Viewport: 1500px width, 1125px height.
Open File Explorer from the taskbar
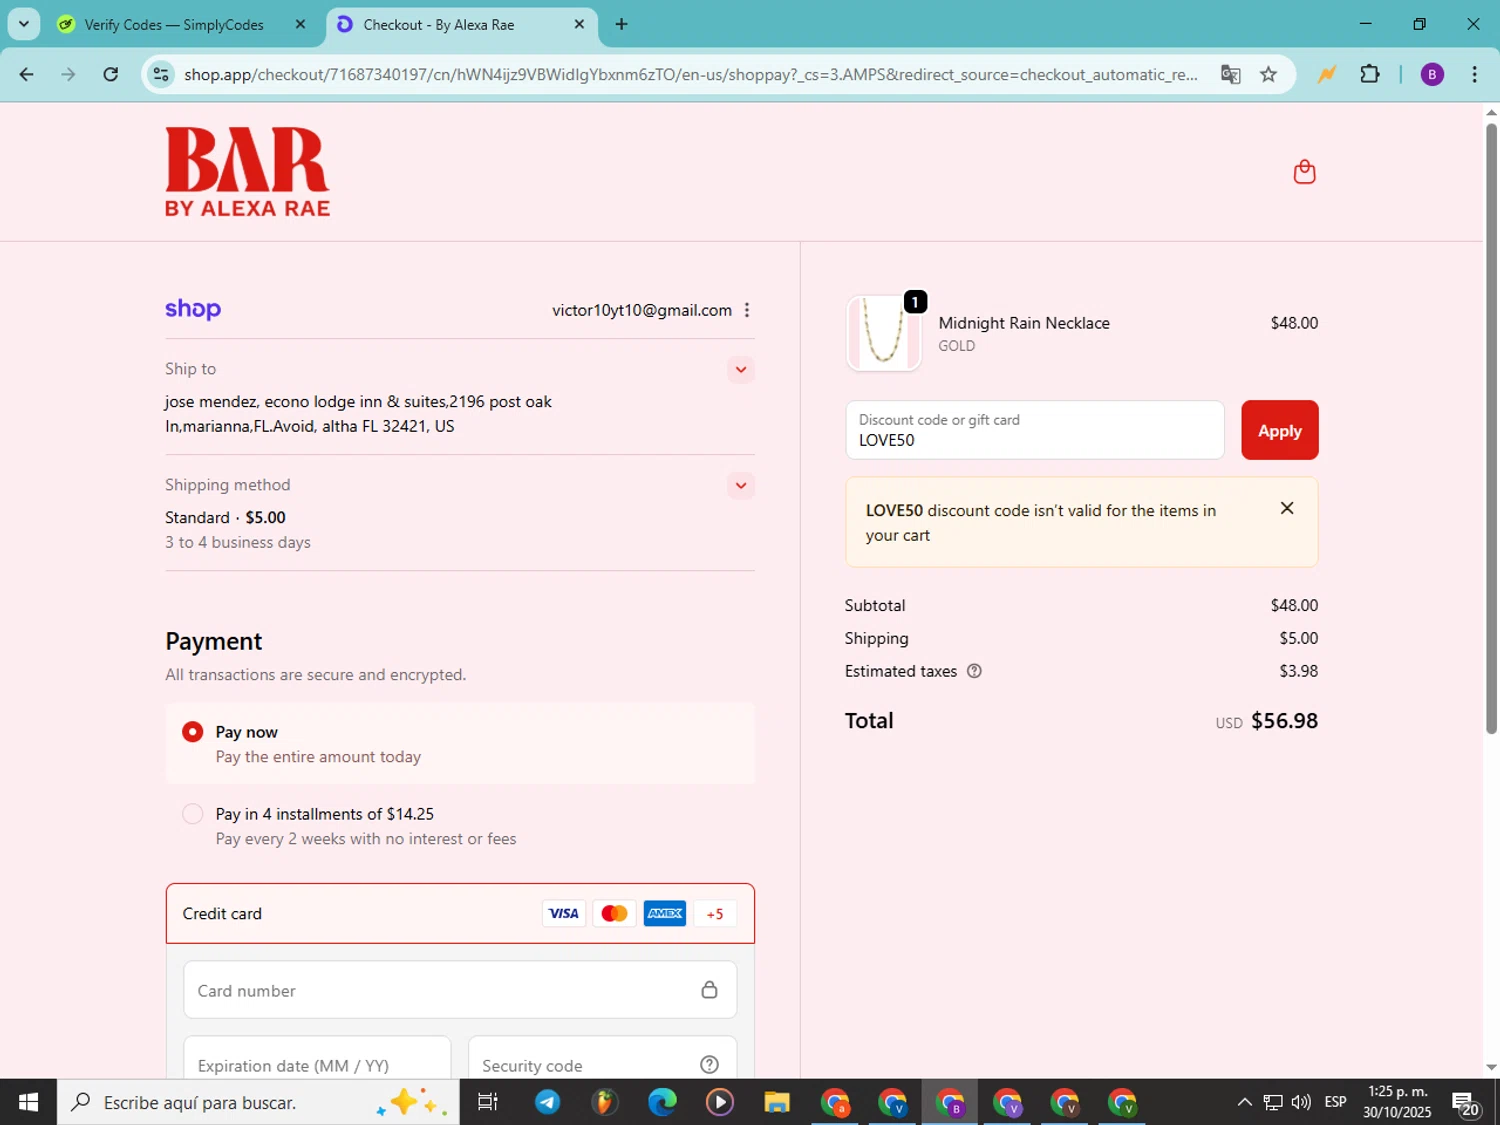click(x=777, y=1102)
